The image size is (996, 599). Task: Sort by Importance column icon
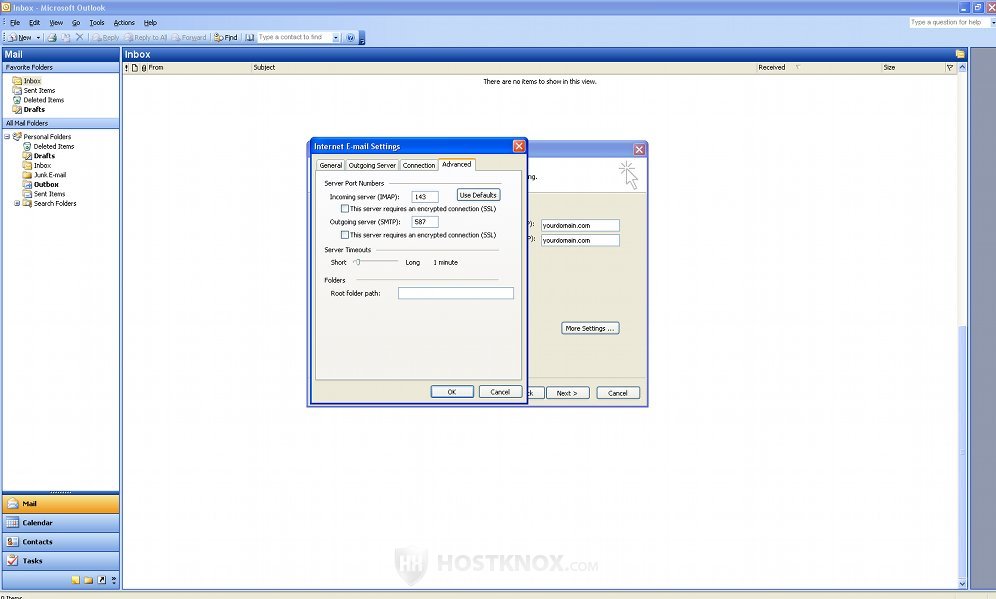point(126,67)
